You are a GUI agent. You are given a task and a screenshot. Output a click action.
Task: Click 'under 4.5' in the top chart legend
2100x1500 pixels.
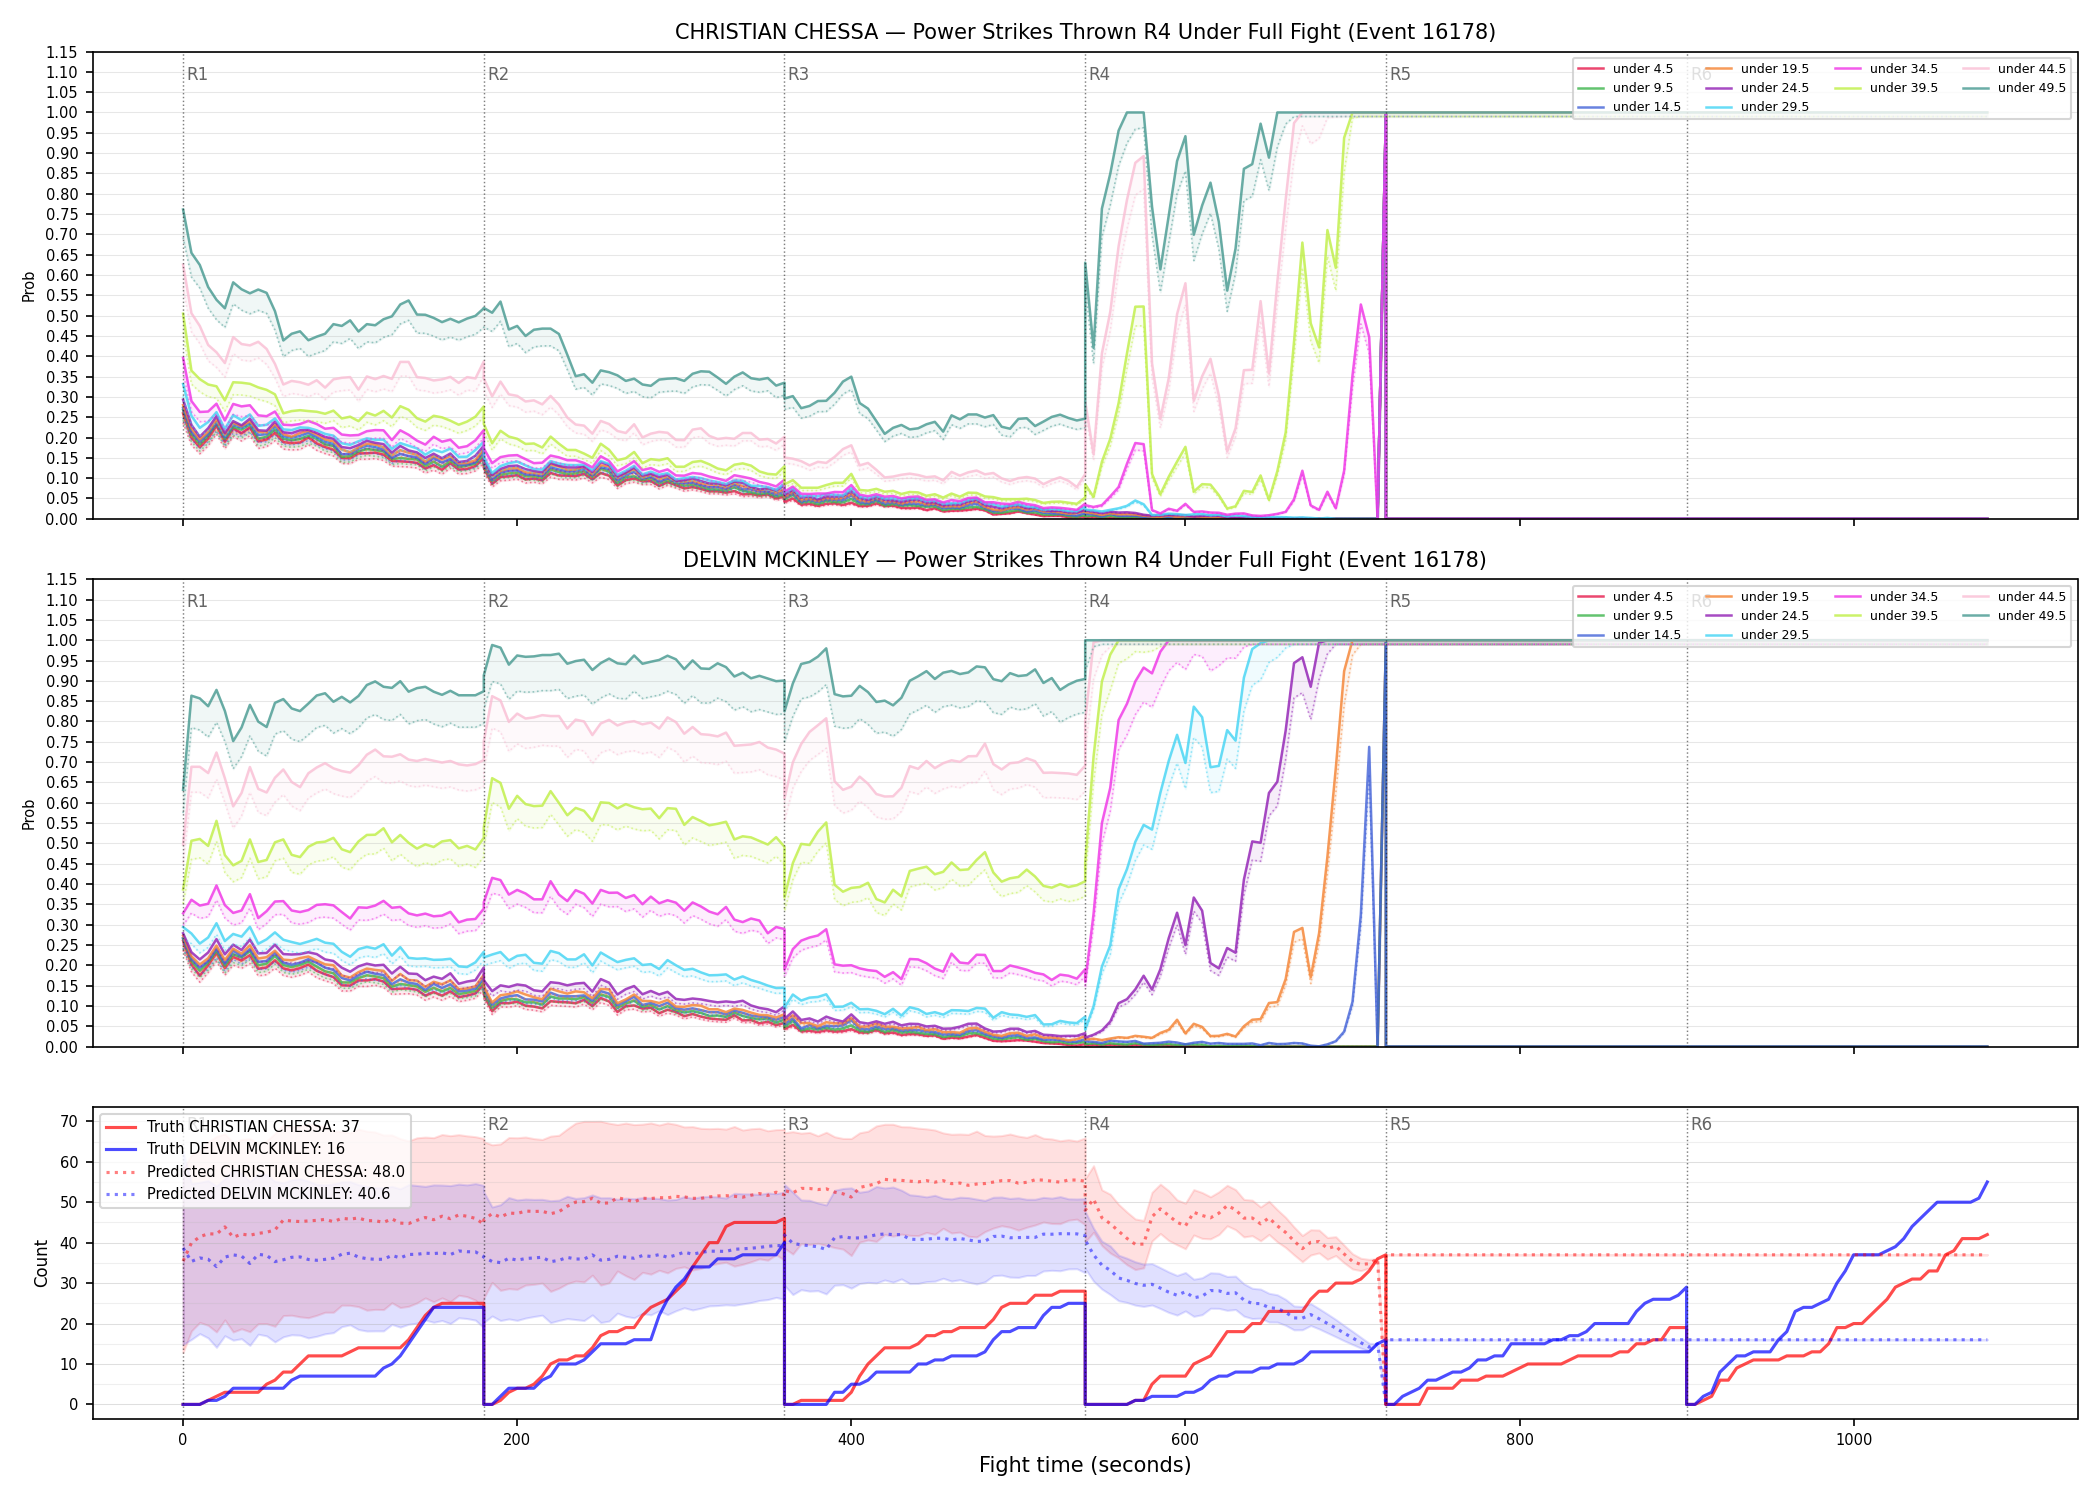[x=1625, y=69]
